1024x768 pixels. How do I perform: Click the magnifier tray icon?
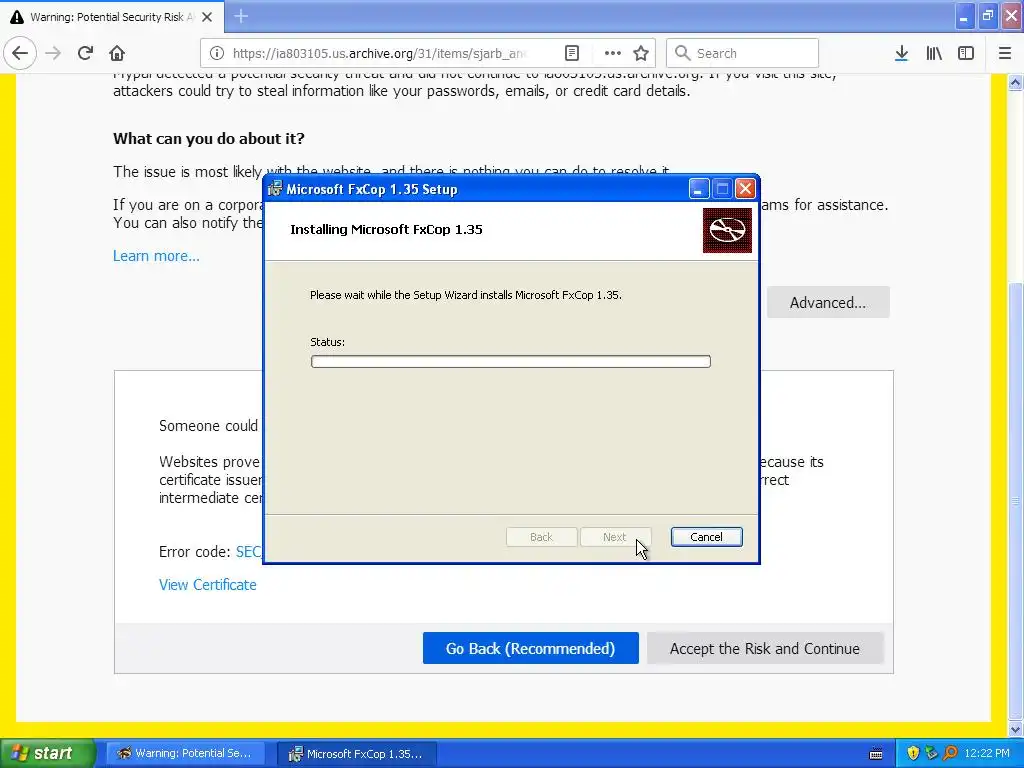[x=950, y=753]
